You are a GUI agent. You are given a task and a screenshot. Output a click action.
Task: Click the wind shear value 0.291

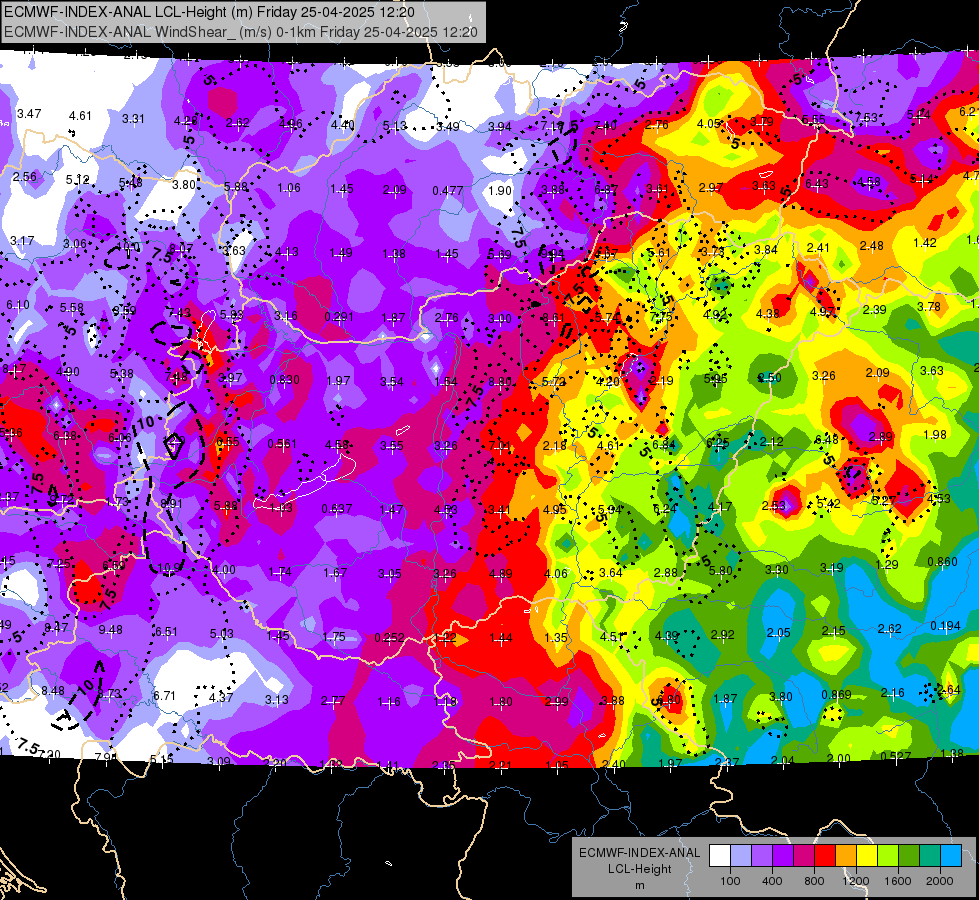click(339, 317)
